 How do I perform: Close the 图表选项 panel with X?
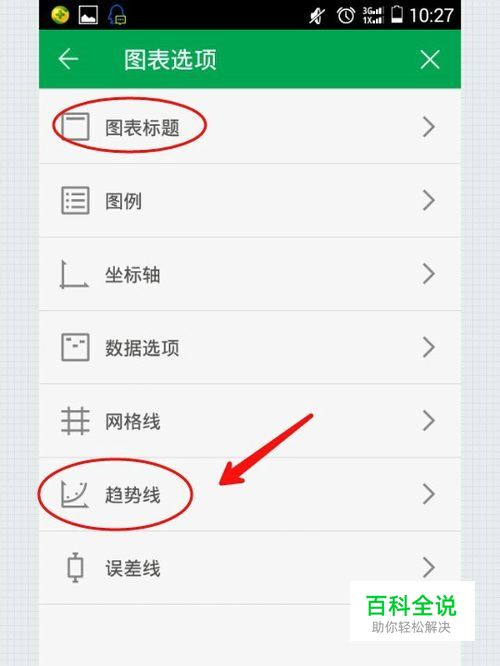coord(430,59)
